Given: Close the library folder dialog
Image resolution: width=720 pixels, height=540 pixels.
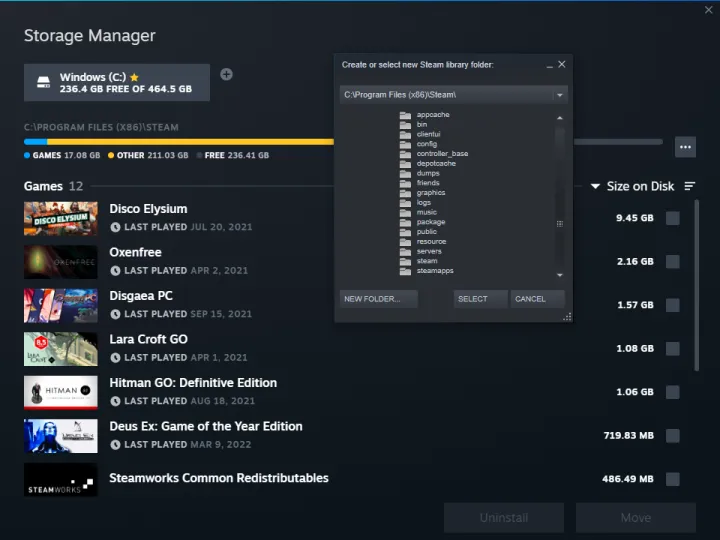Looking at the screenshot, I should coord(562,65).
